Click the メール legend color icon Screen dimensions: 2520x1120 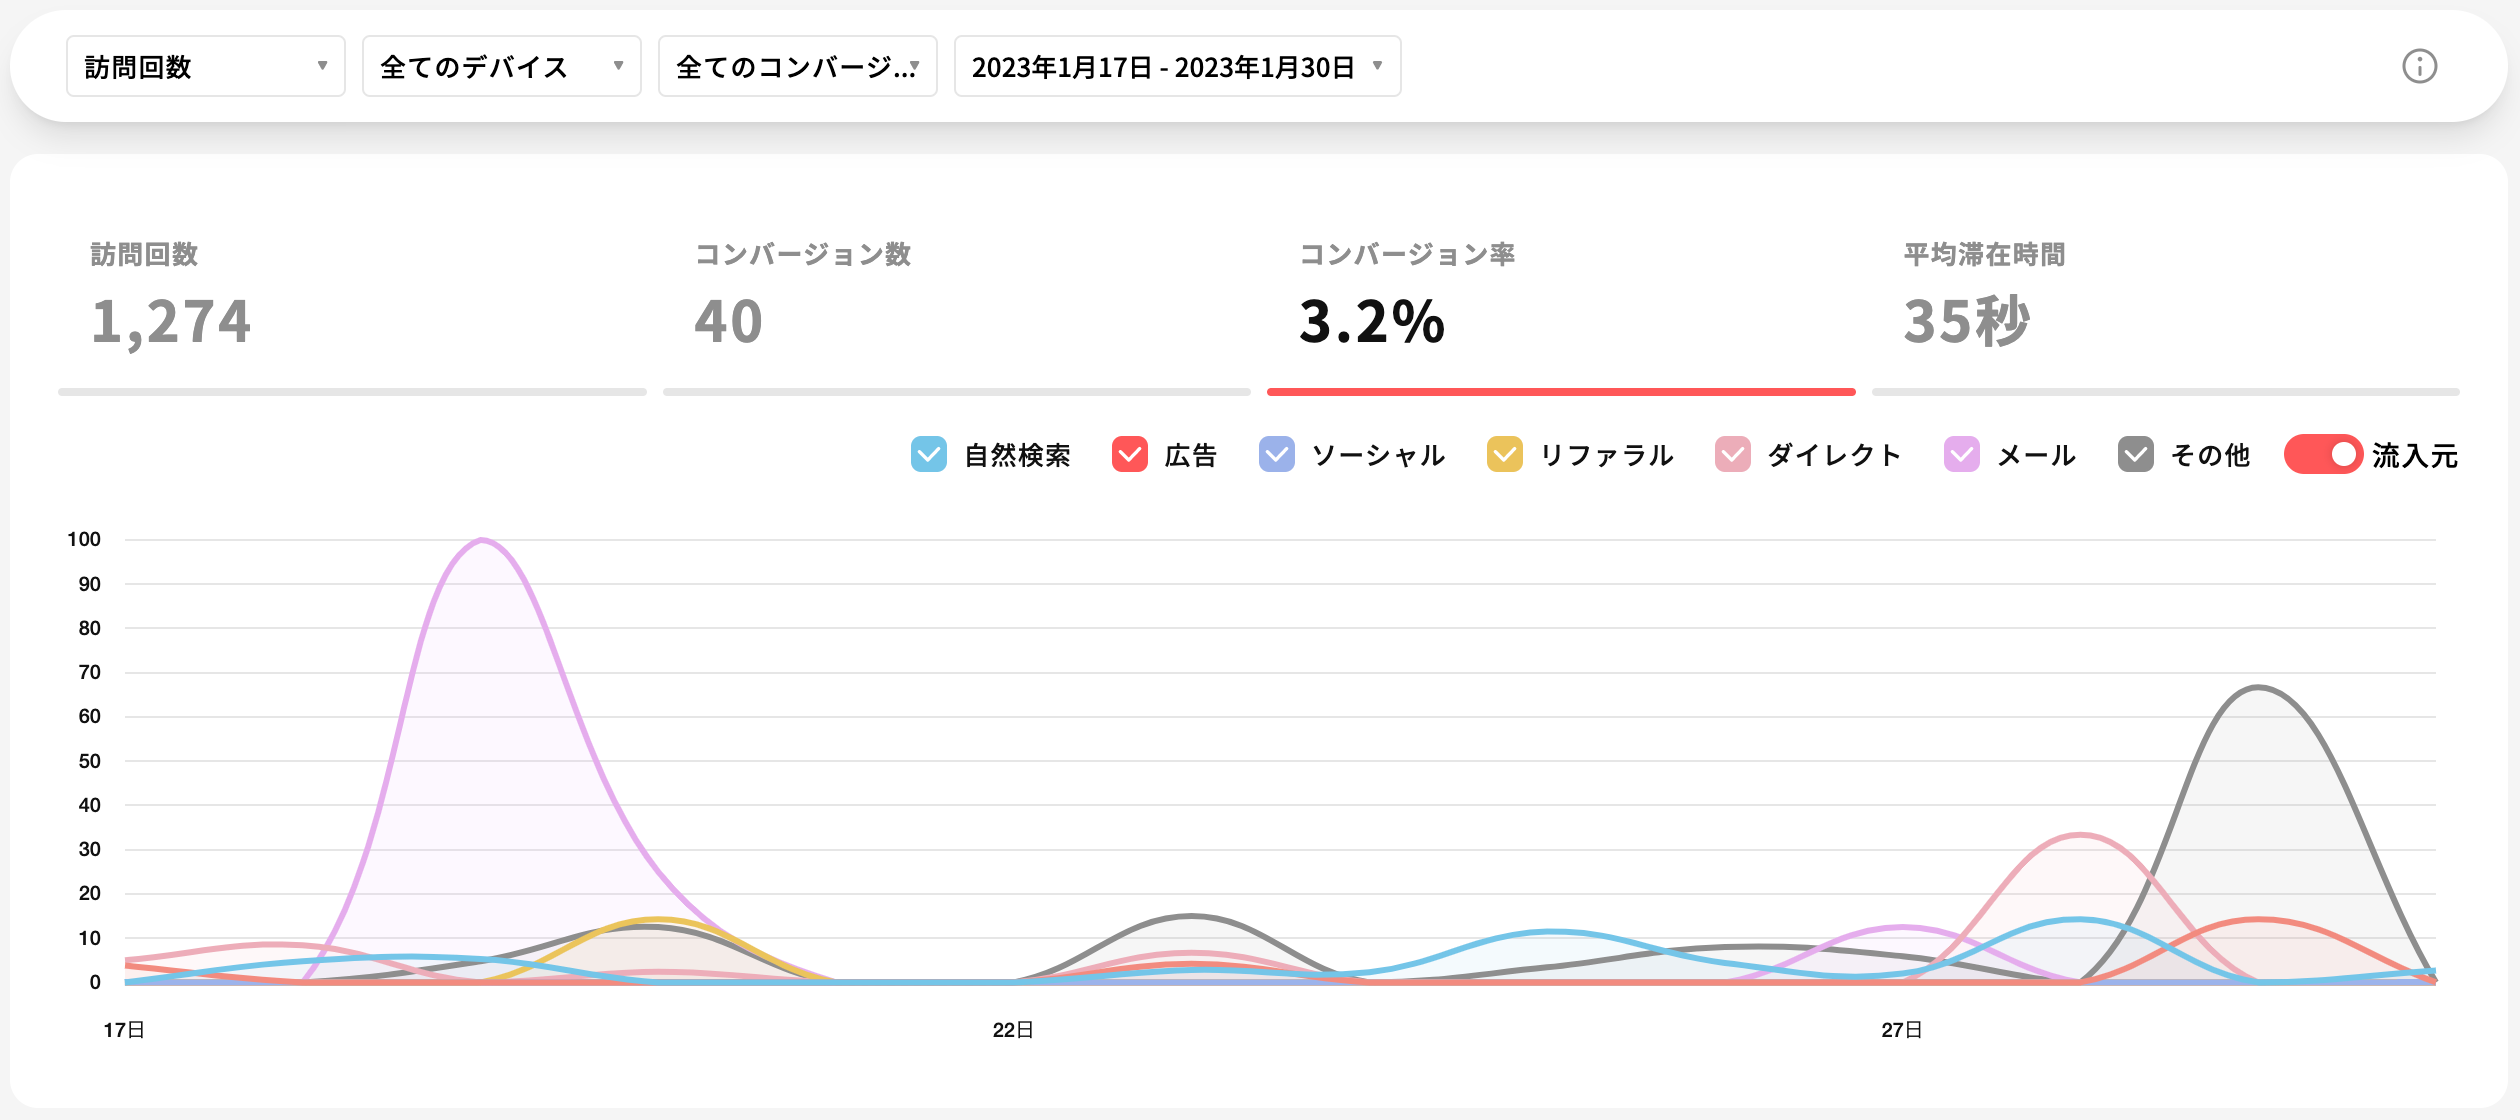1963,455
